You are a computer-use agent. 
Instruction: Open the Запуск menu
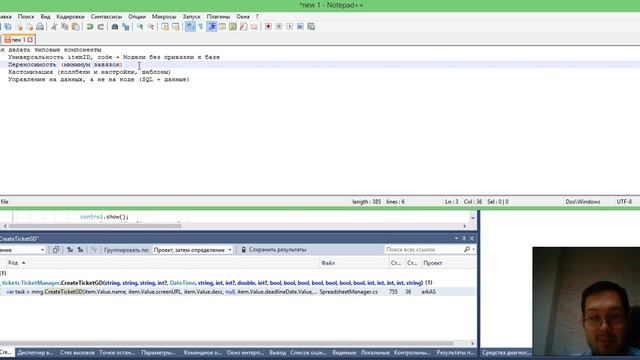pyautogui.click(x=191, y=17)
